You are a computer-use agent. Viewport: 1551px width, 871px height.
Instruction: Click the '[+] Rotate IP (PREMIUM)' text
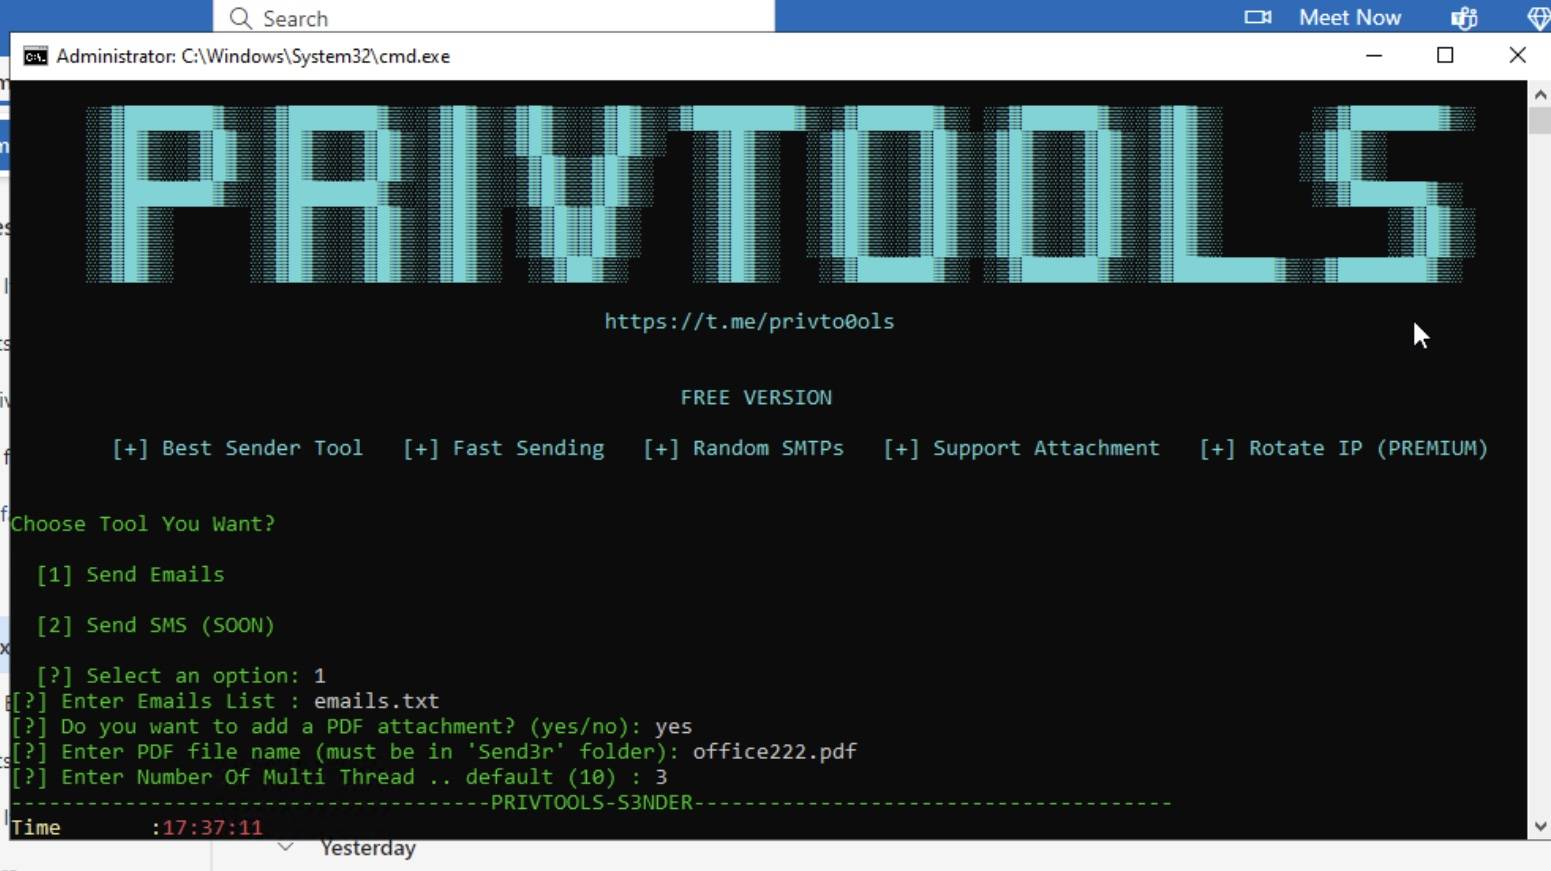click(x=1343, y=448)
